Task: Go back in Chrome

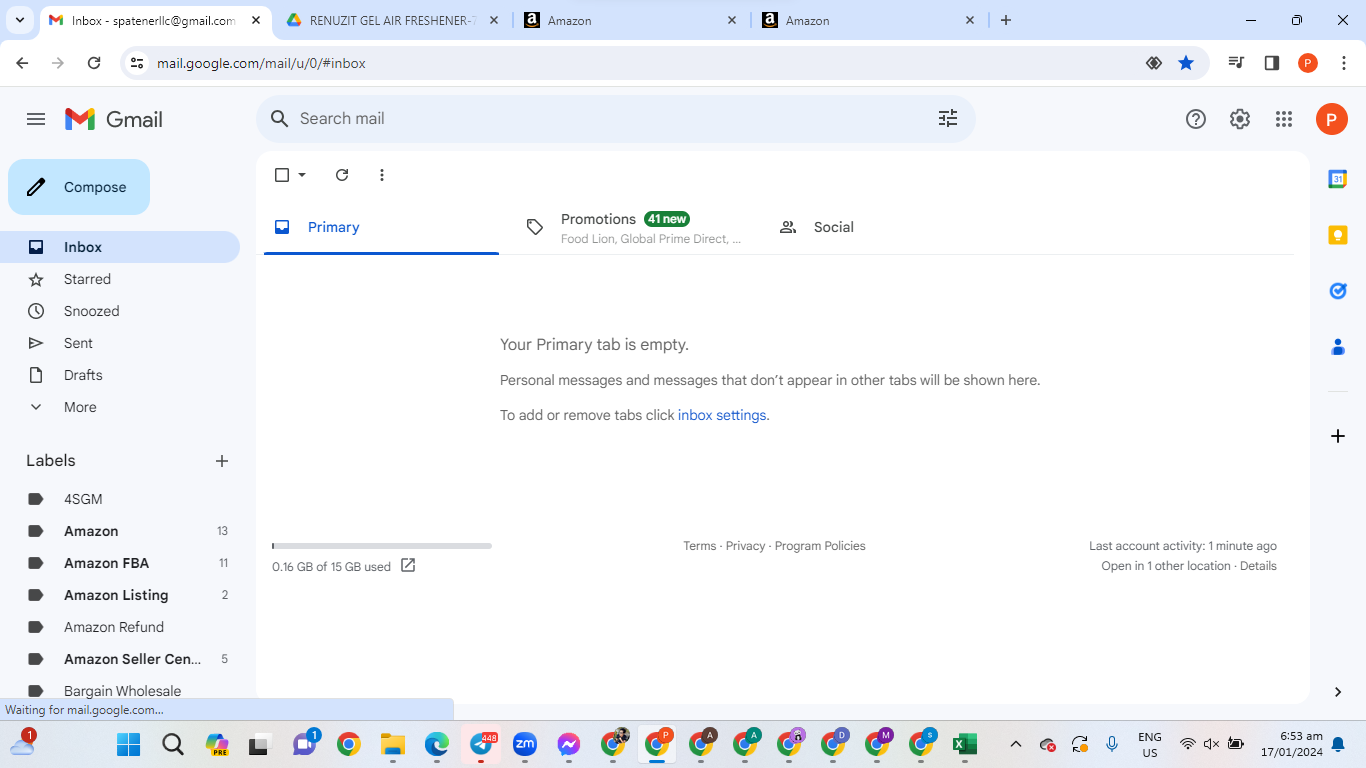Action: point(23,63)
